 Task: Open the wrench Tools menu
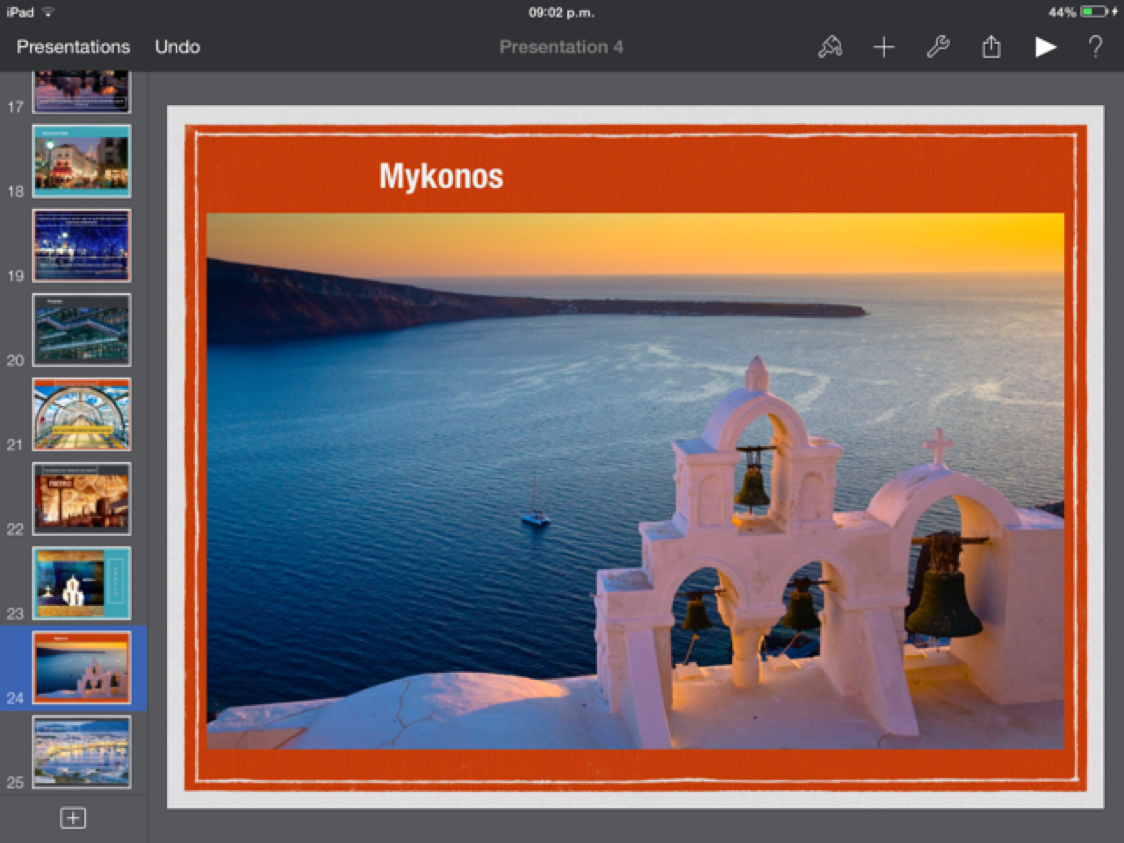[x=937, y=47]
